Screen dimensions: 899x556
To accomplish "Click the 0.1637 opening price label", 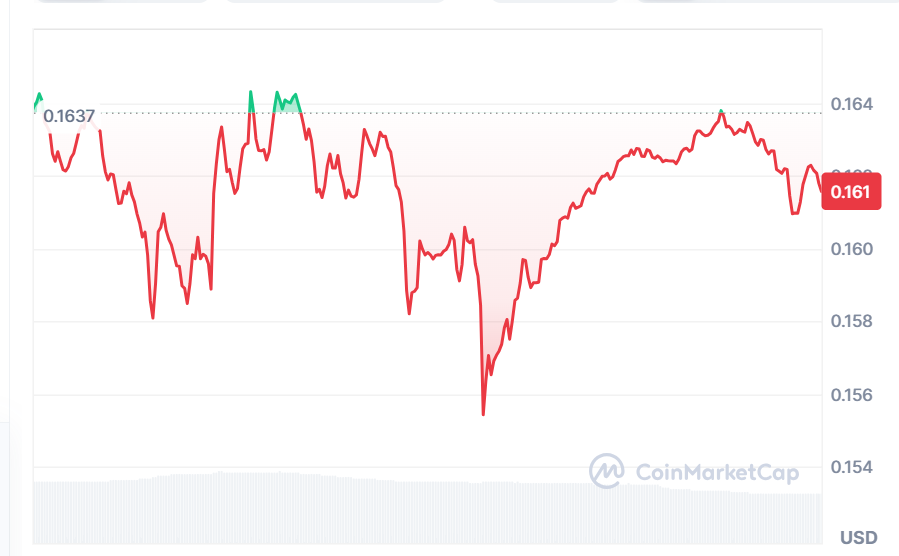I will (x=69, y=116).
